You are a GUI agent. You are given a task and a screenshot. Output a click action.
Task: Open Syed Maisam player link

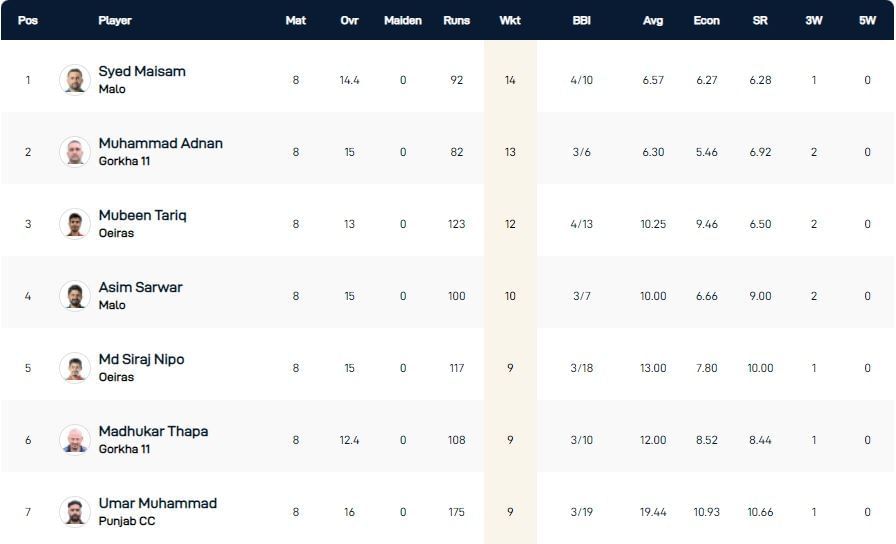click(142, 72)
